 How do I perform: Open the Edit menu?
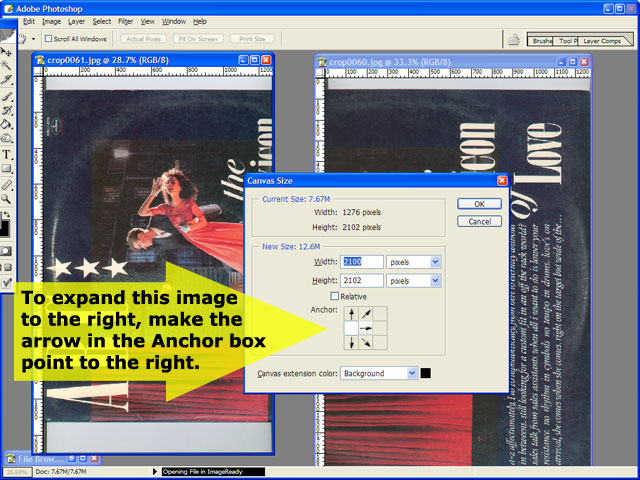click(29, 22)
